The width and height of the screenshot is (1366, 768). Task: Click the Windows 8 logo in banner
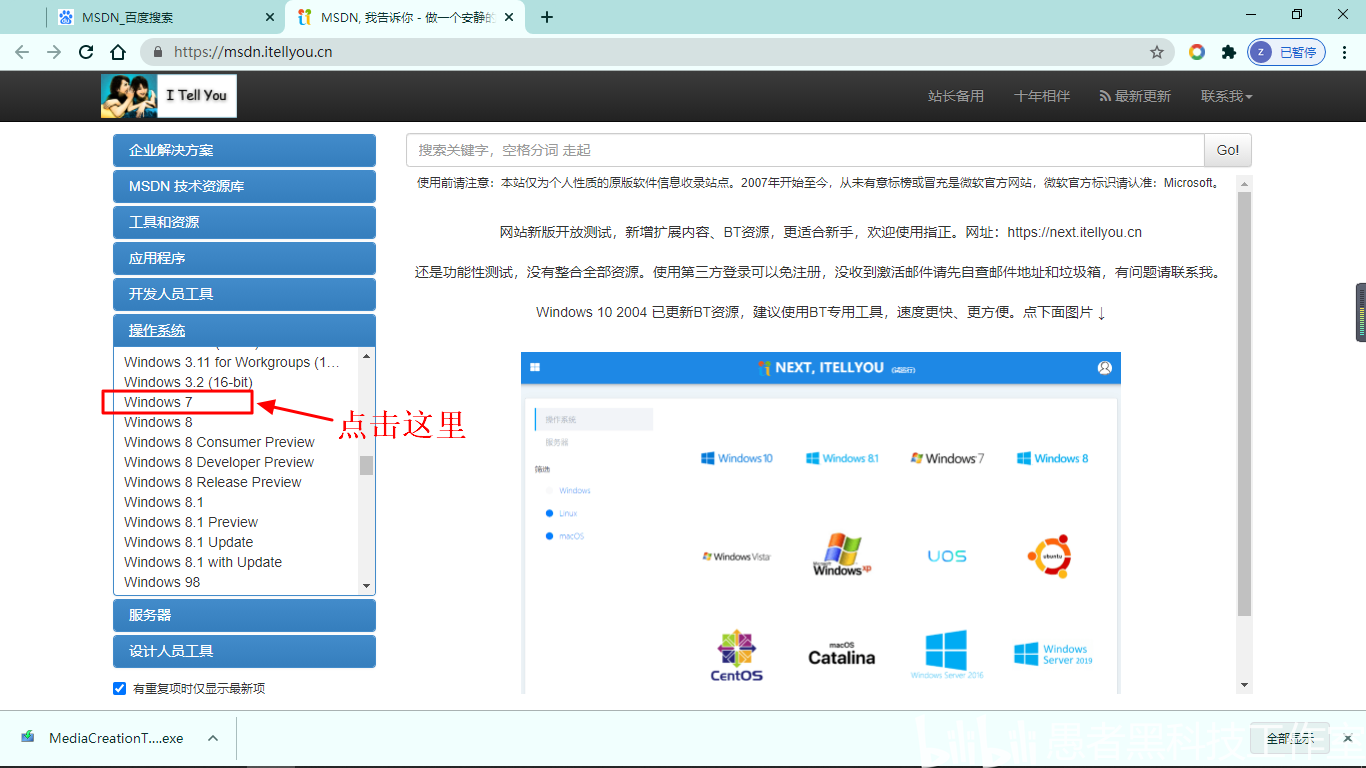click(x=1053, y=458)
